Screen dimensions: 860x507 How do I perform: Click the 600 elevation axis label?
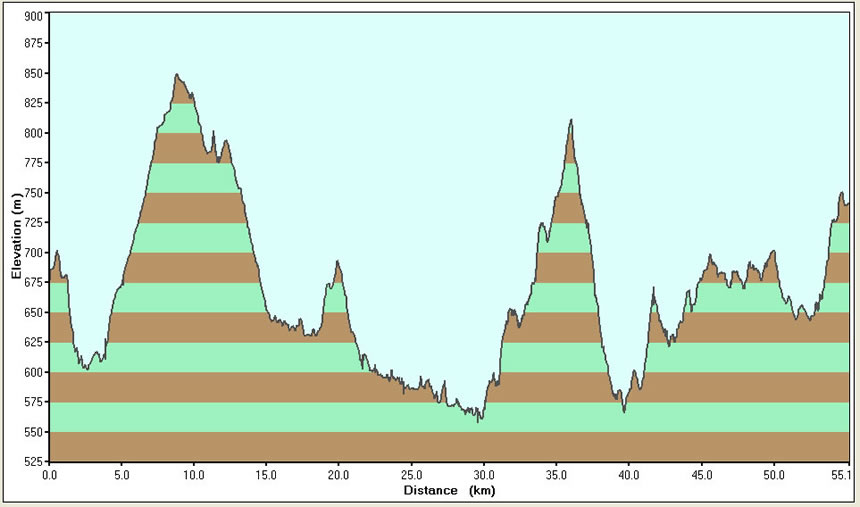[33, 373]
